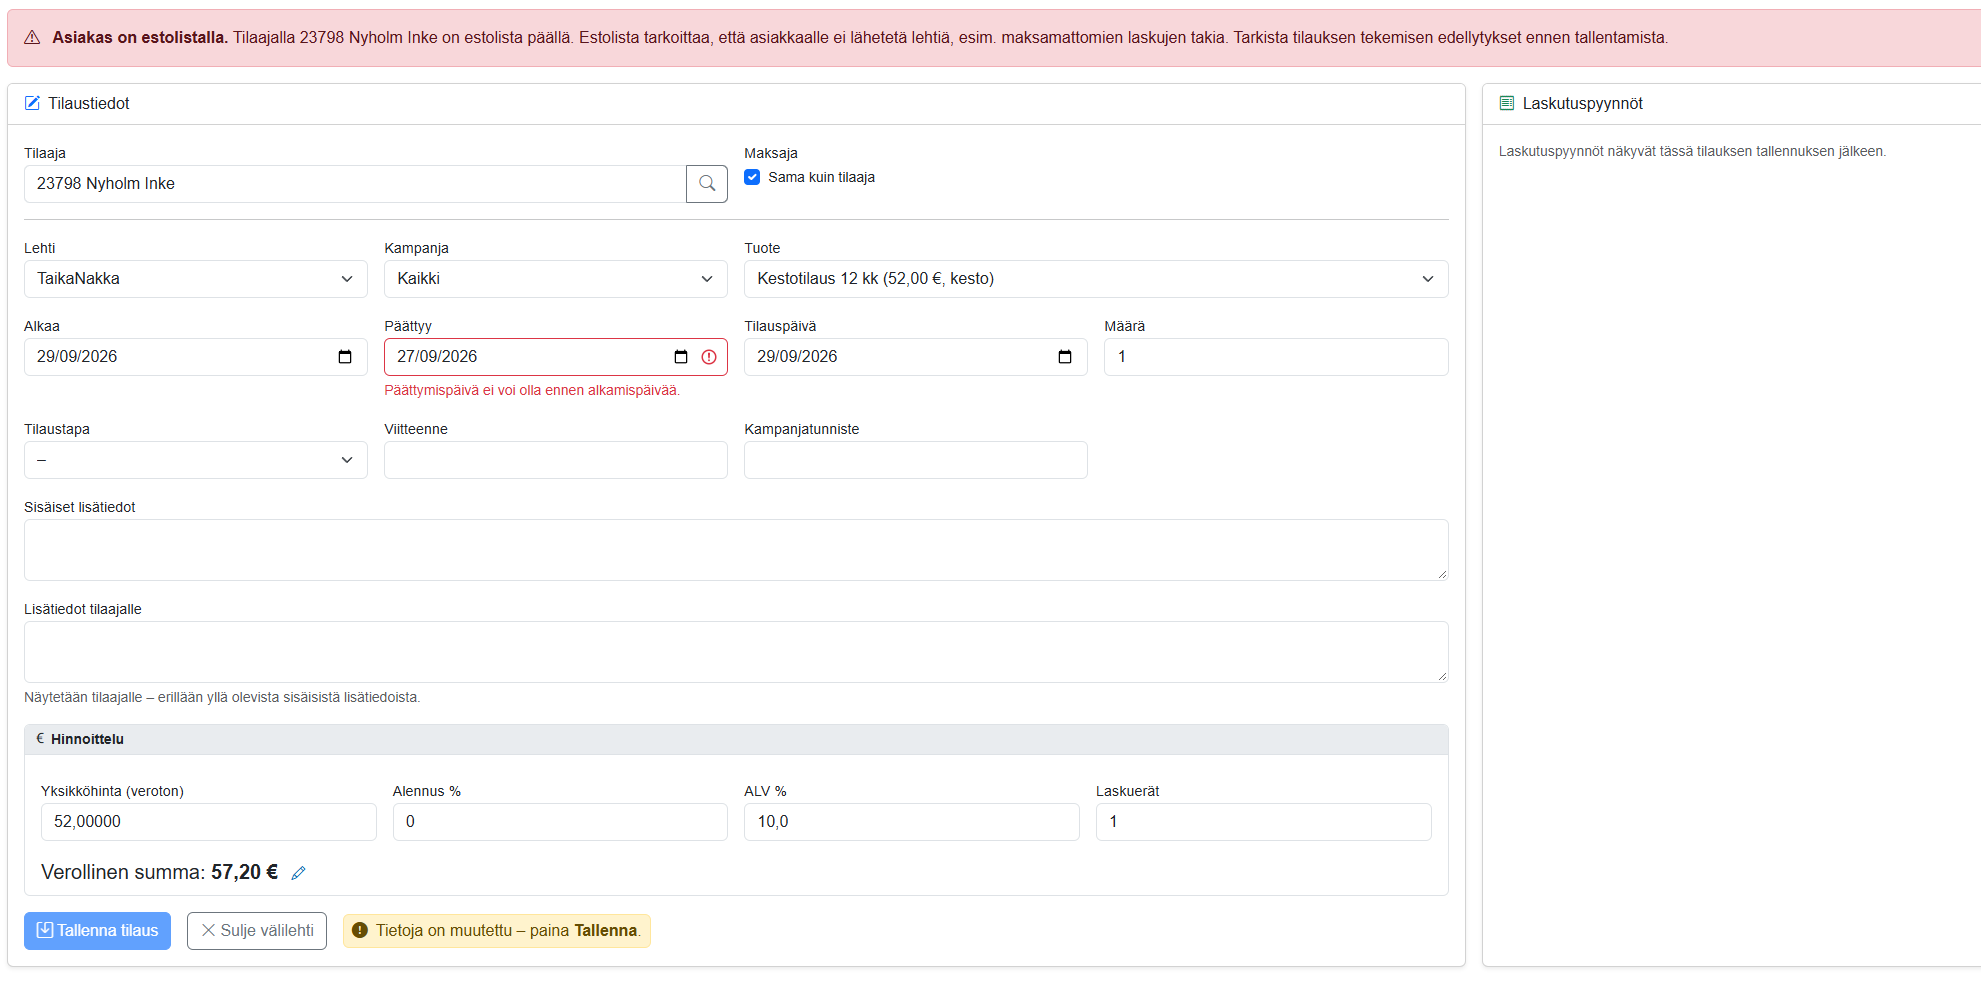This screenshot has width=1981, height=993.
Task: Click the ALV % field showing 10,0
Action: pos(912,822)
